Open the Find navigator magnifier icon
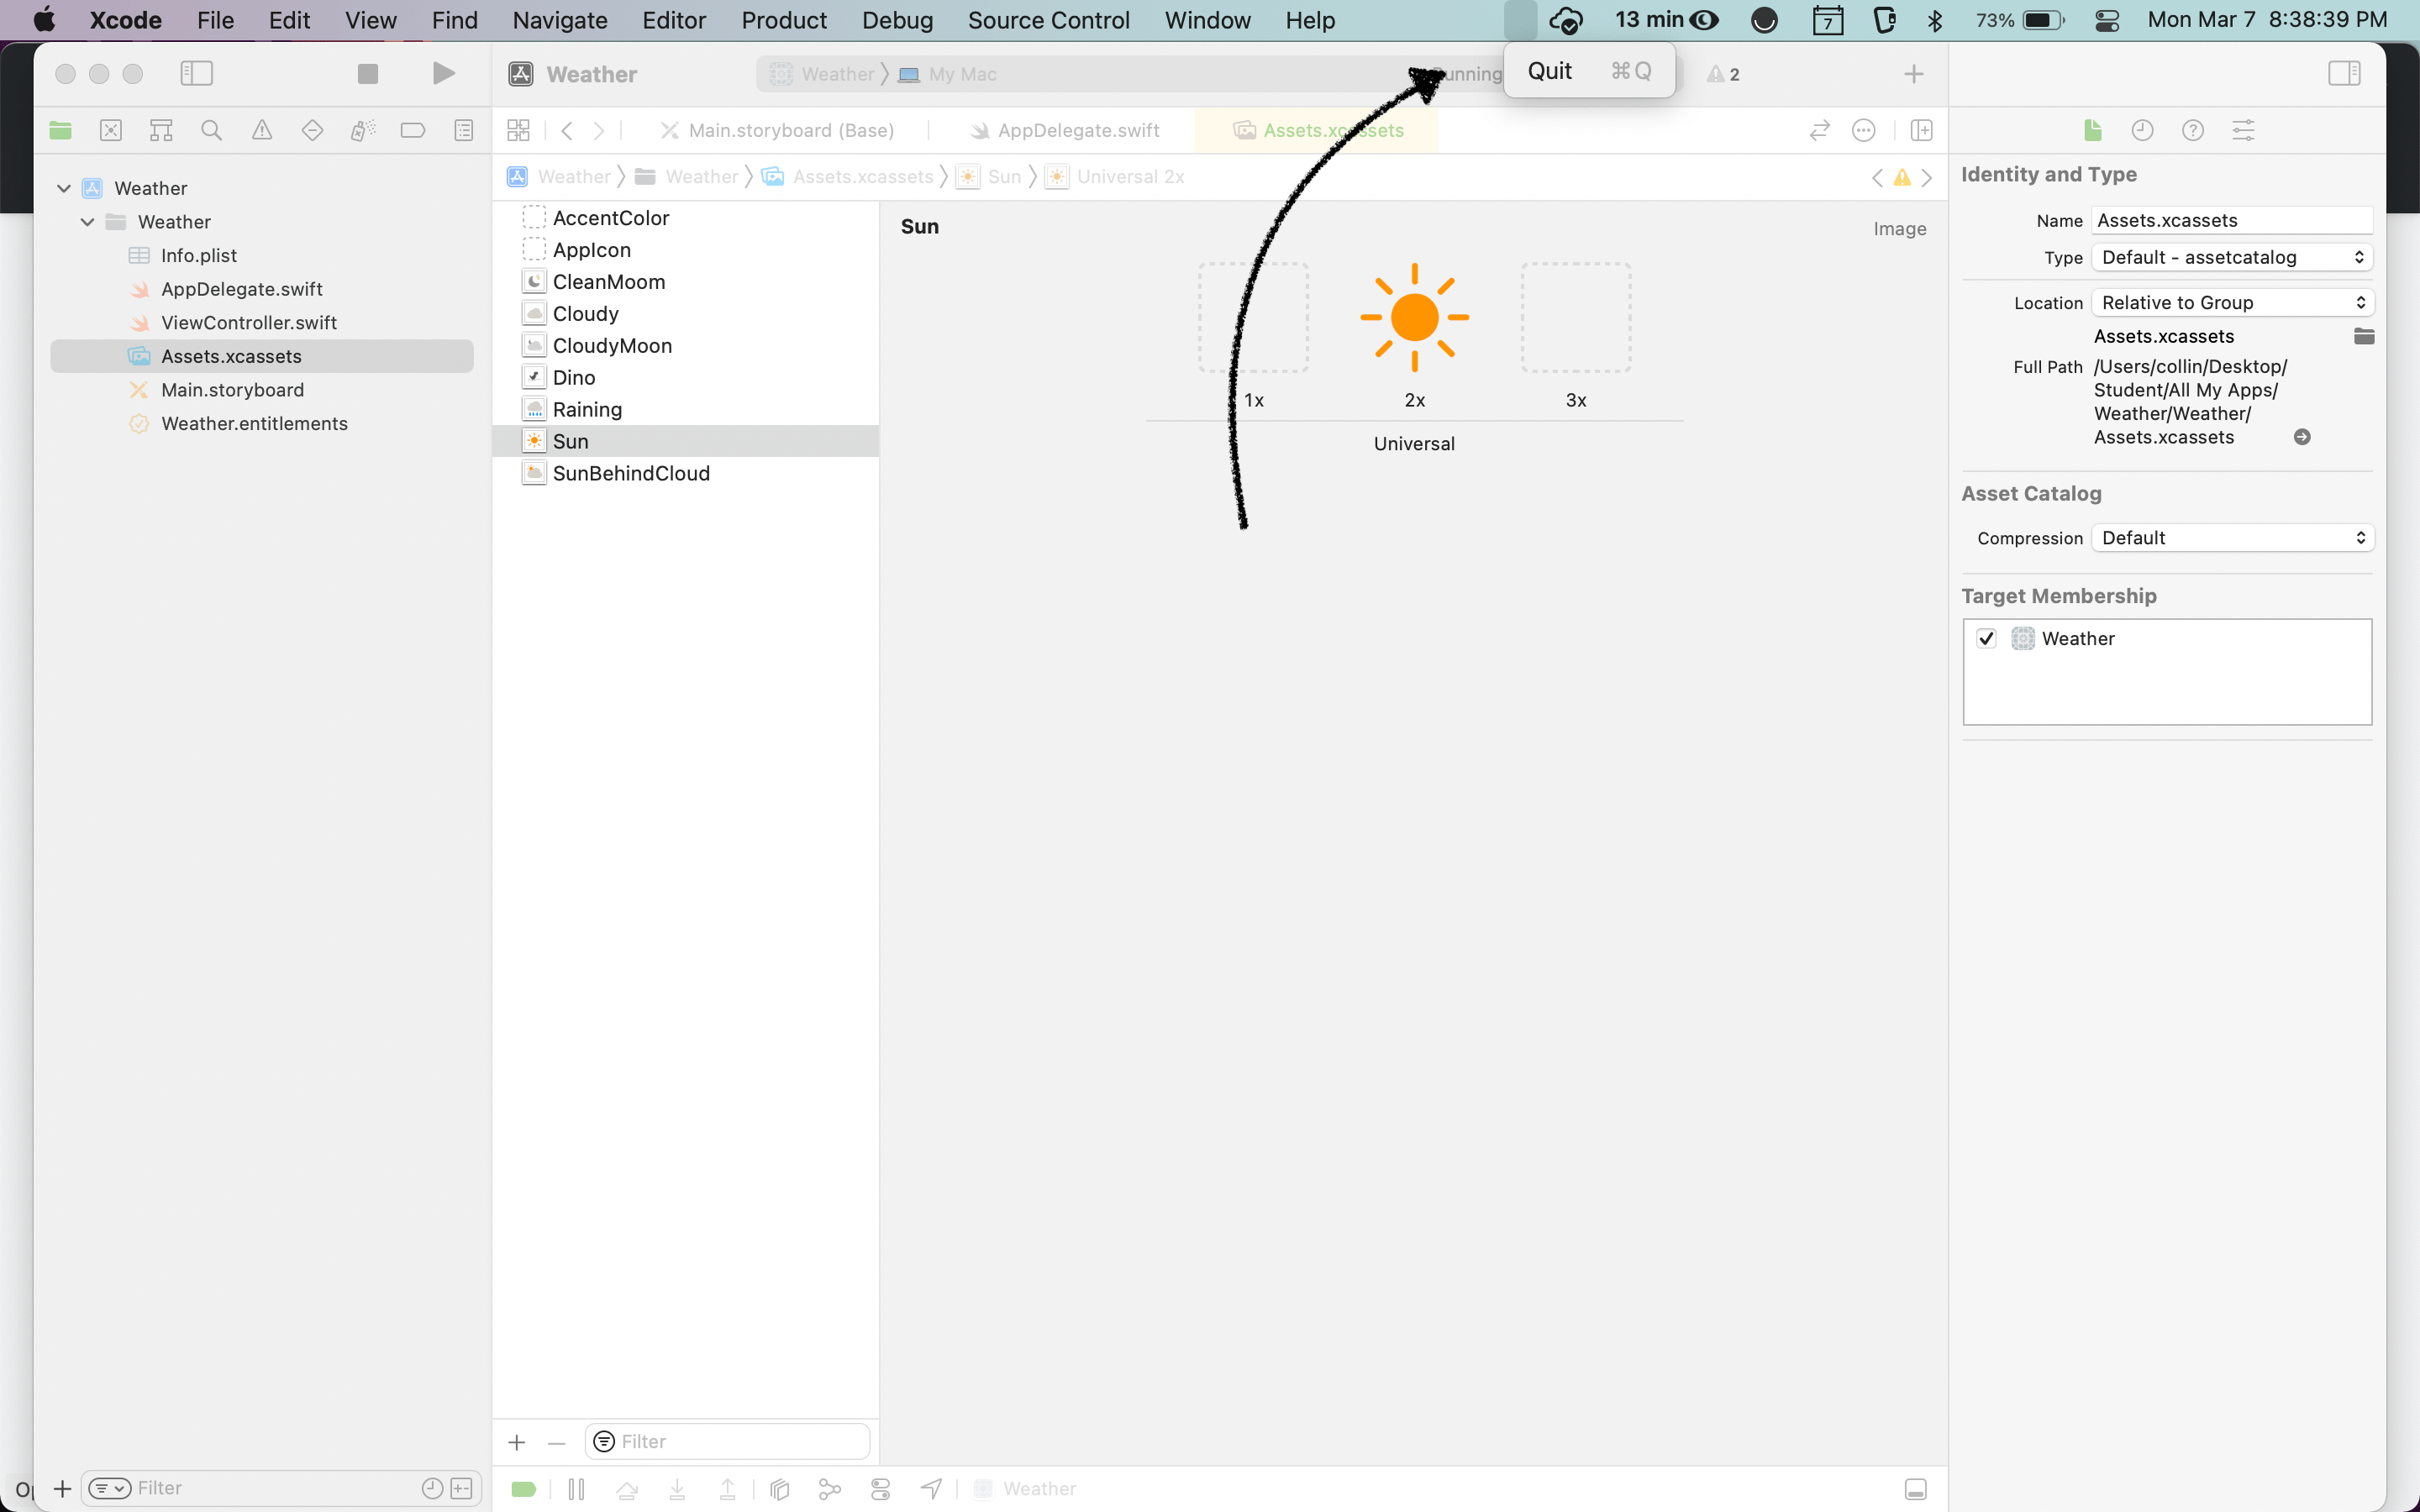Image resolution: width=2420 pixels, height=1512 pixels. (211, 130)
